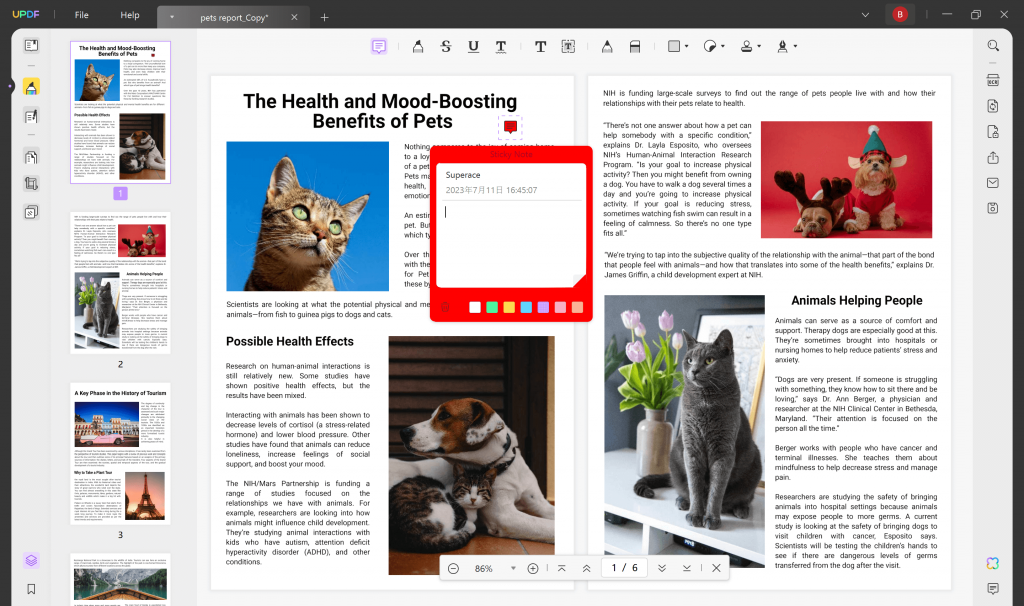Choose the pink sticky note color
Image resolution: width=1024 pixels, height=606 pixels.
(x=560, y=307)
